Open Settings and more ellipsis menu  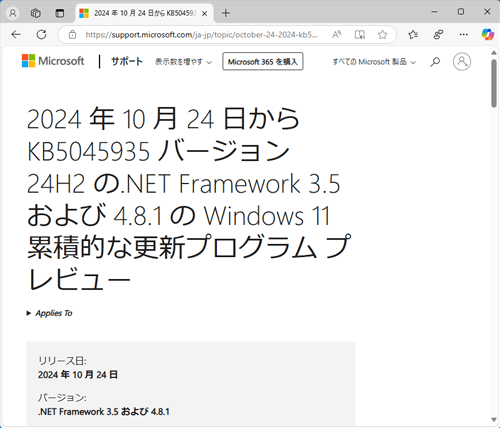pyautogui.click(x=464, y=34)
